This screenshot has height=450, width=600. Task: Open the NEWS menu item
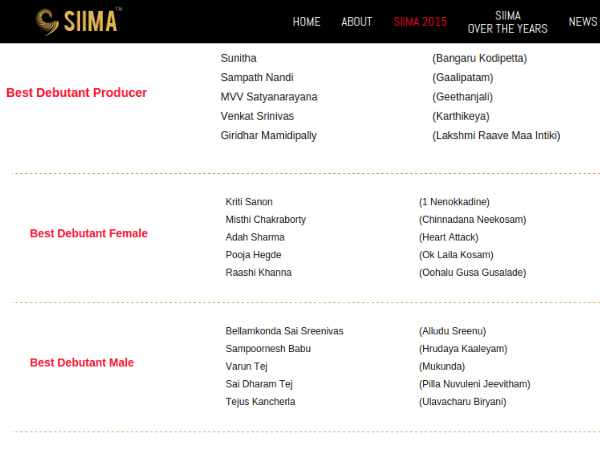(x=583, y=22)
